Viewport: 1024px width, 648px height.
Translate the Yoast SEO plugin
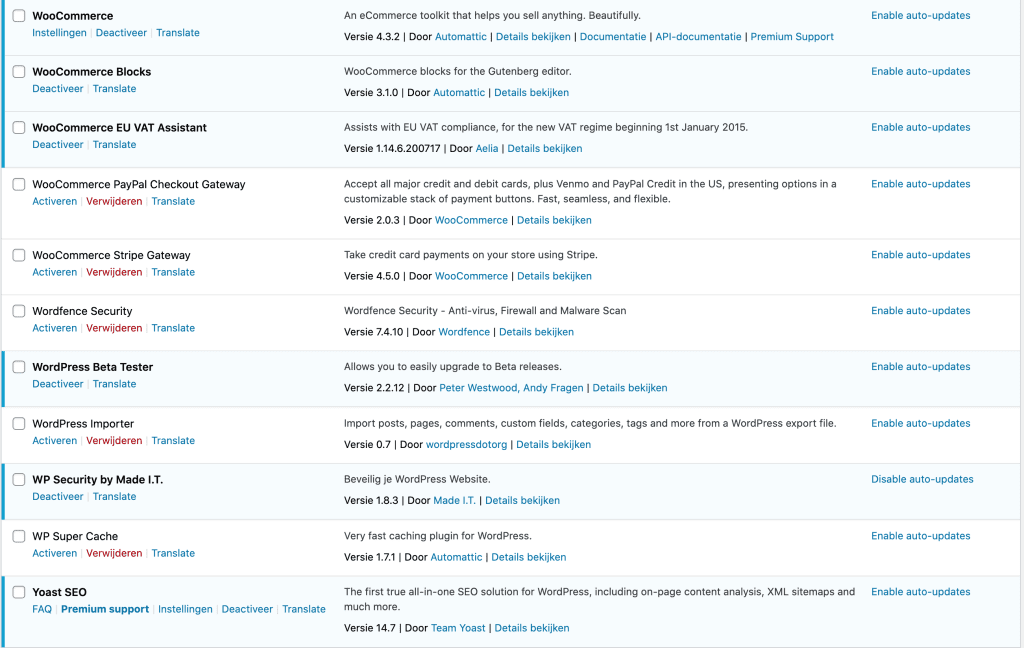304,609
